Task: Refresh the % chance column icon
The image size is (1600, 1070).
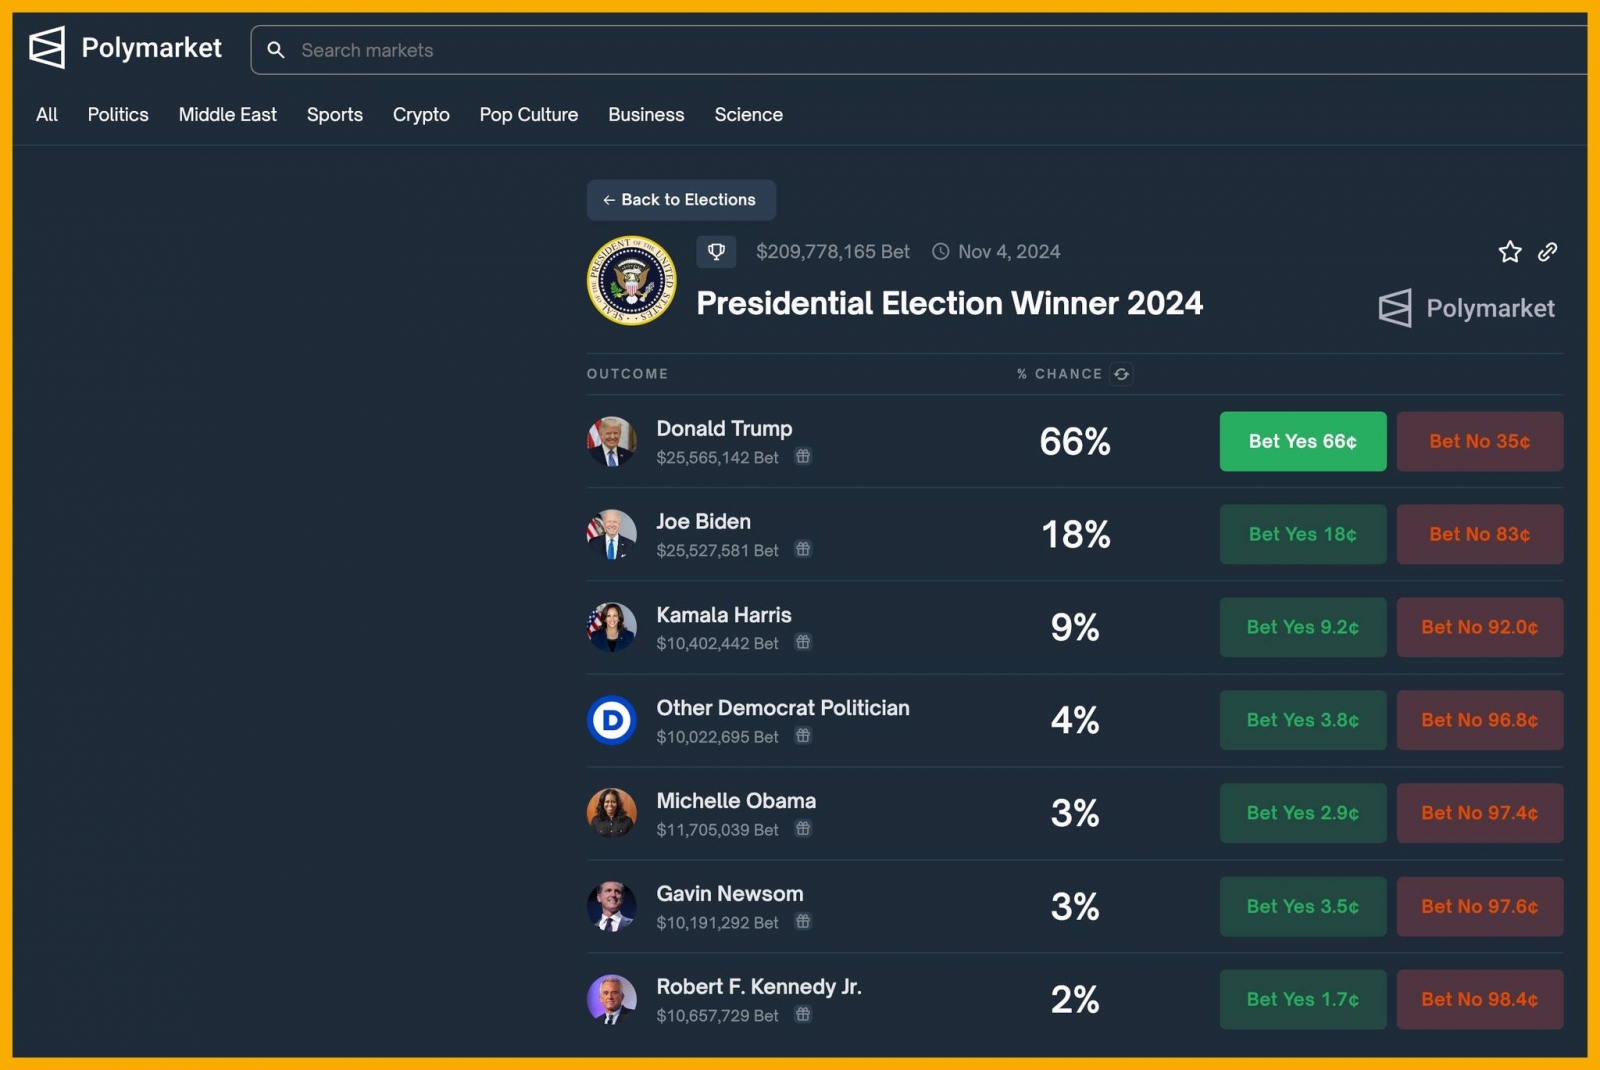Action: [x=1122, y=374]
